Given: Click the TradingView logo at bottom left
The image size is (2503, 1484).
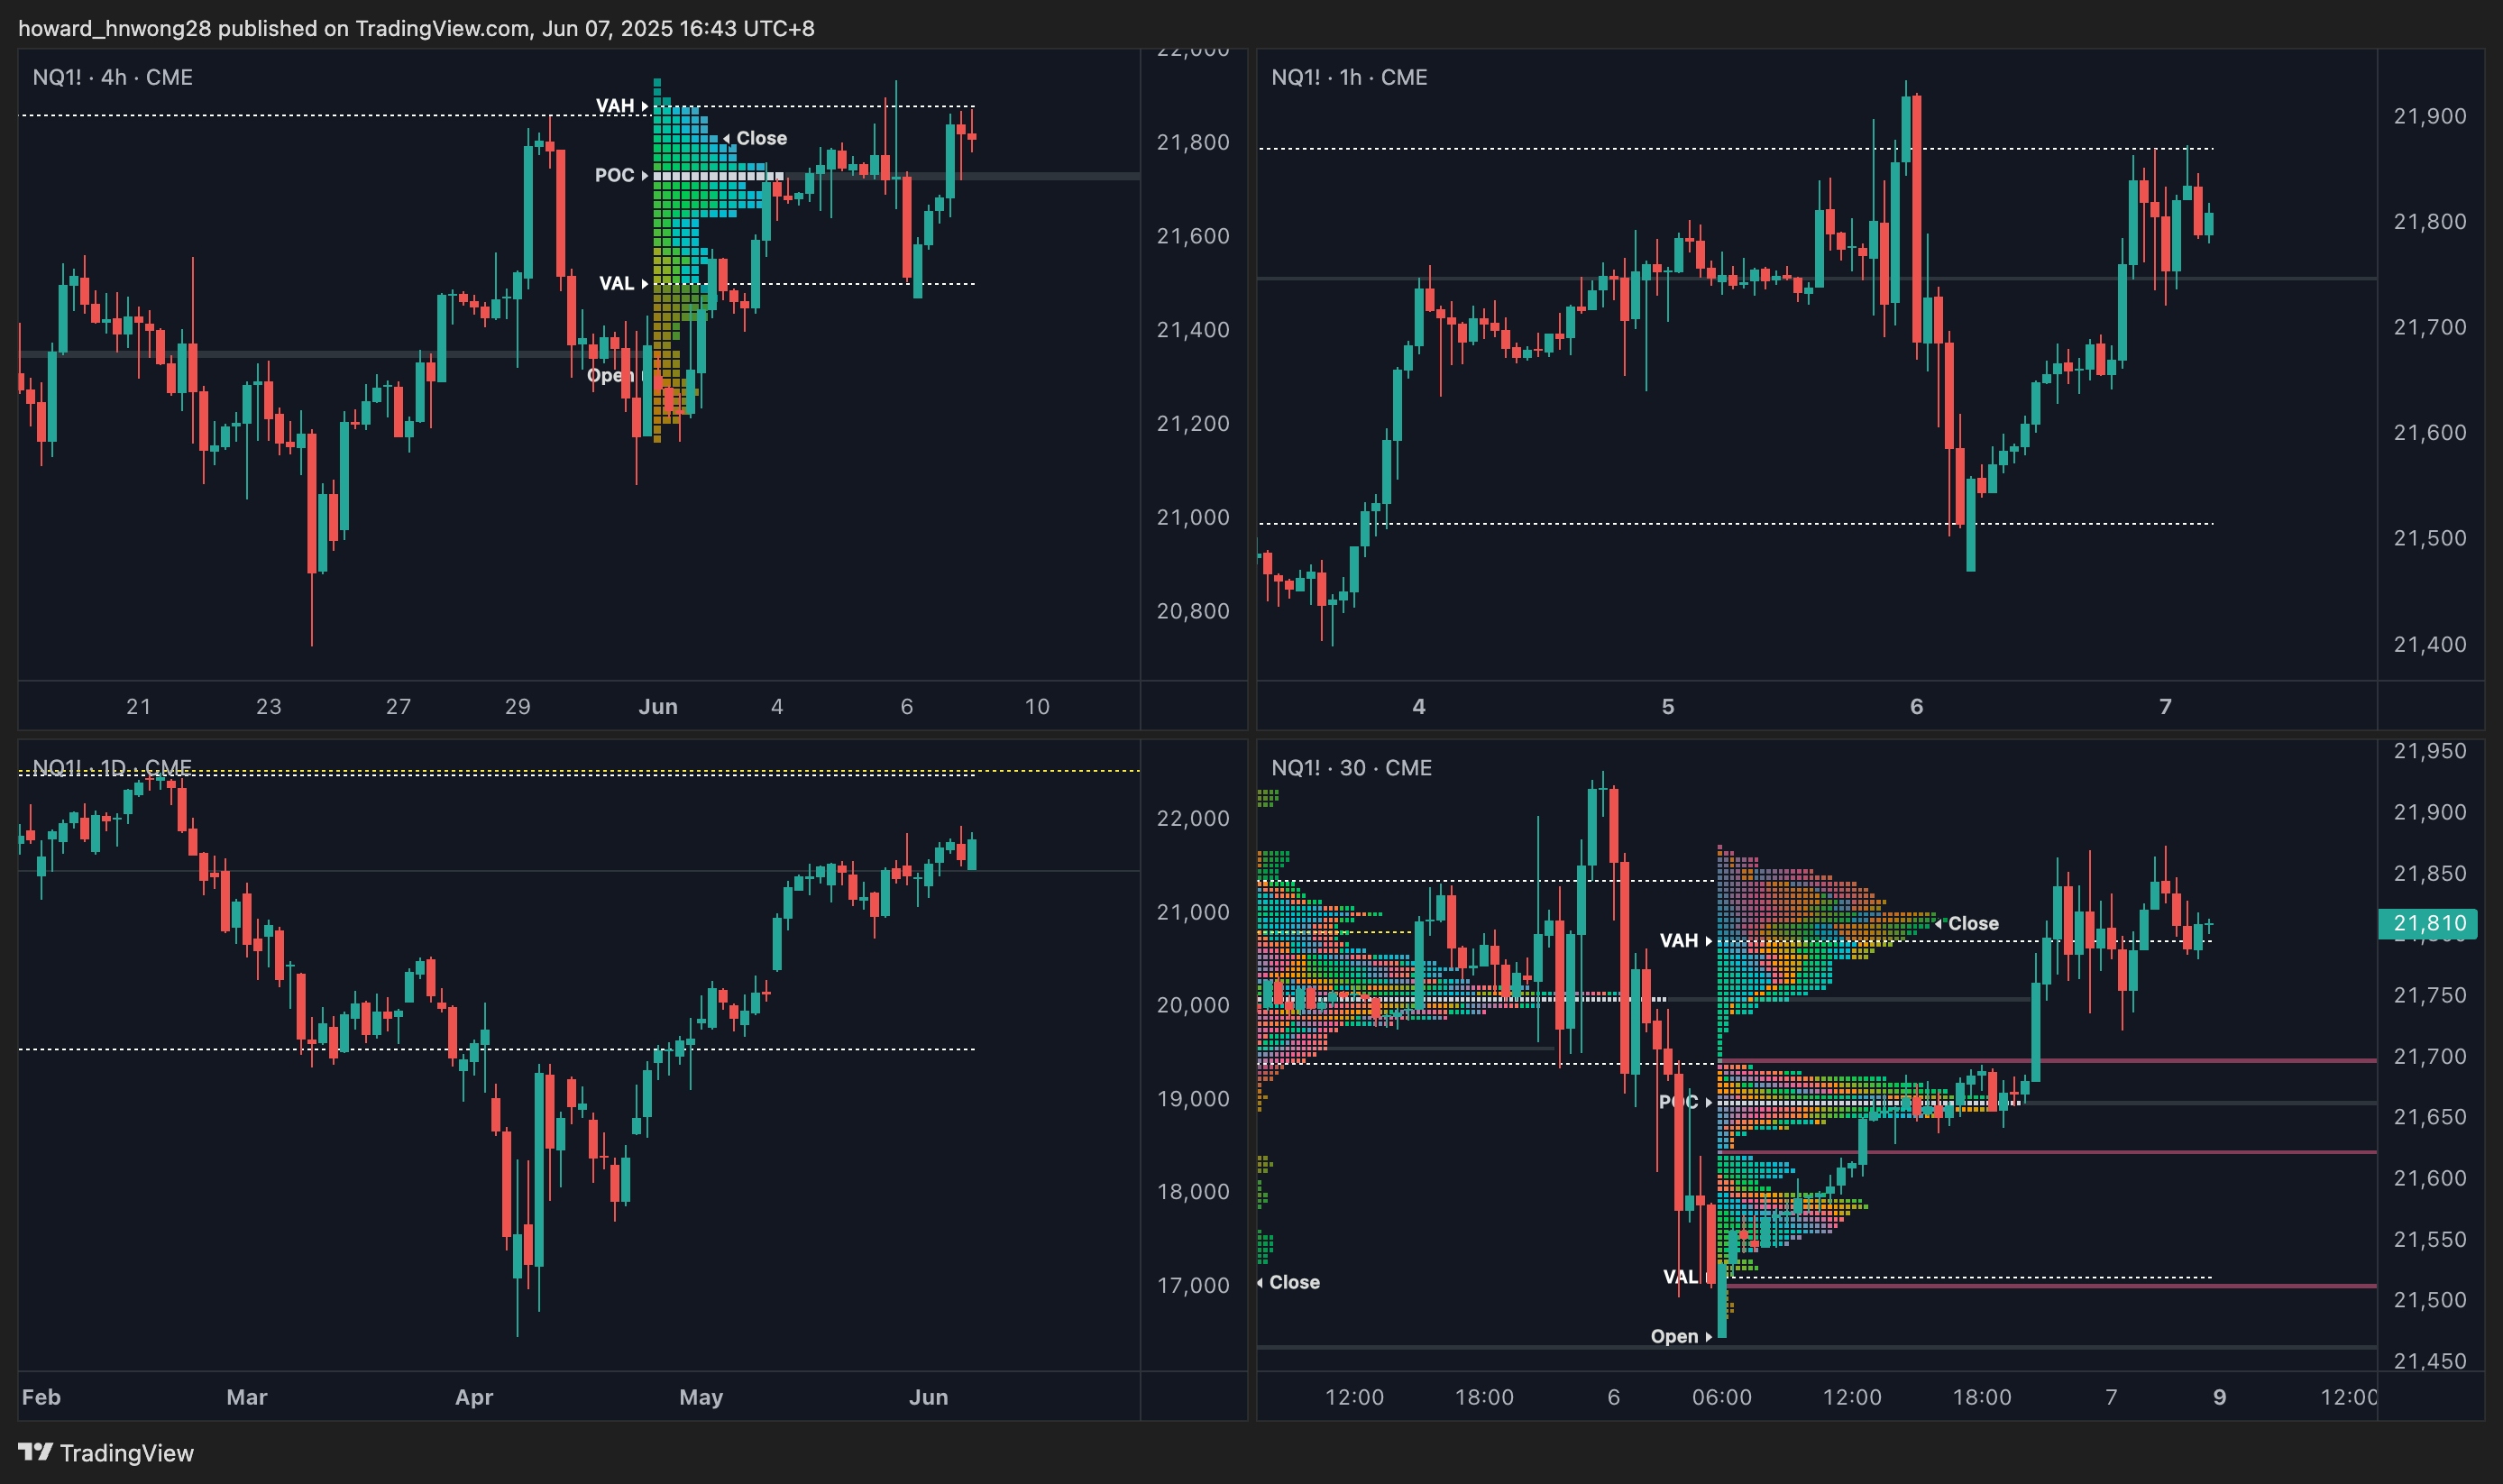Looking at the screenshot, I should 105,1452.
